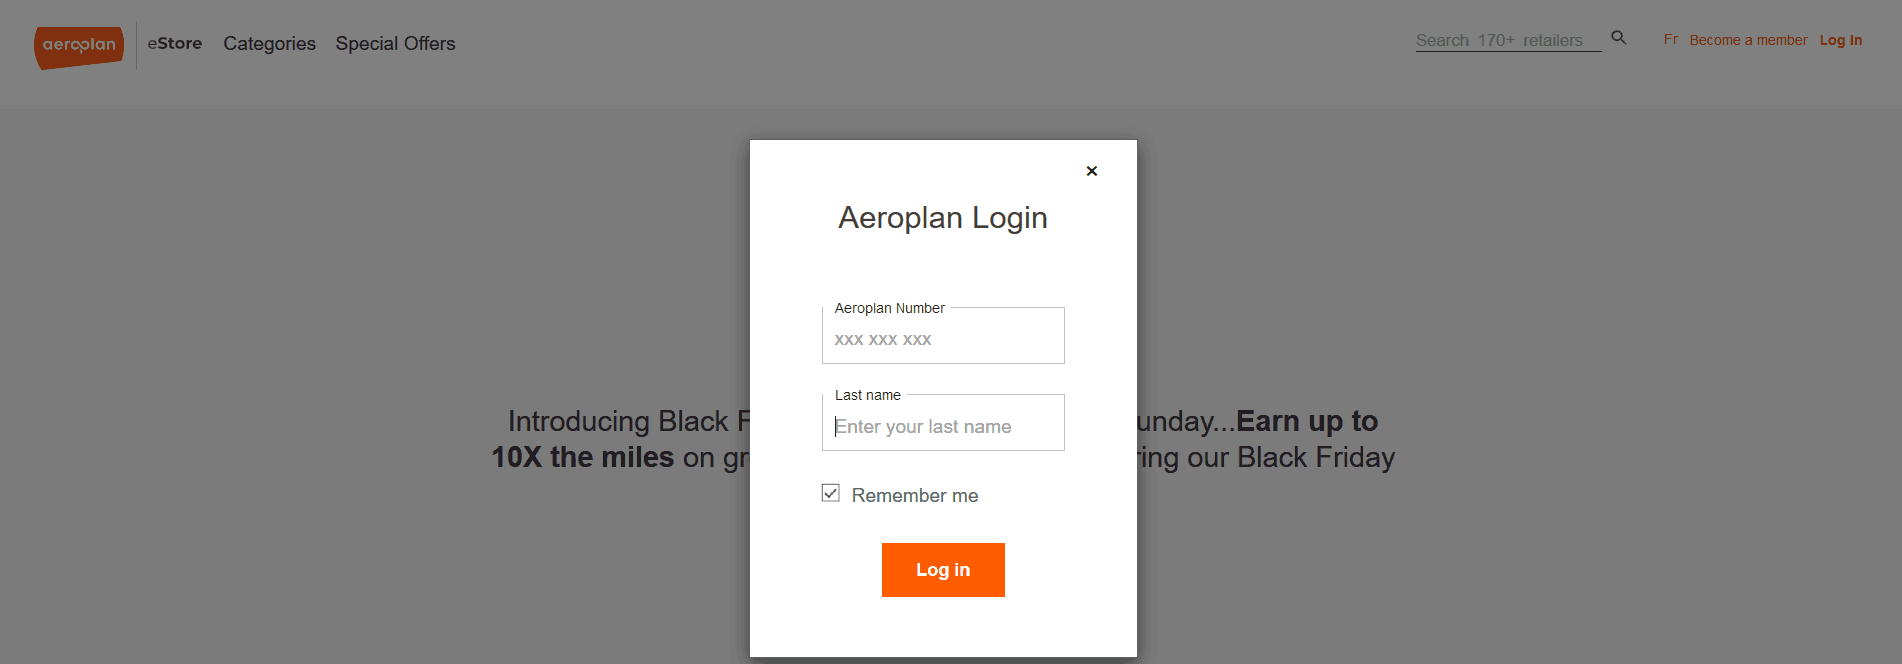Focus the Aeroplan Number input field
1902x664 pixels.
[943, 339]
